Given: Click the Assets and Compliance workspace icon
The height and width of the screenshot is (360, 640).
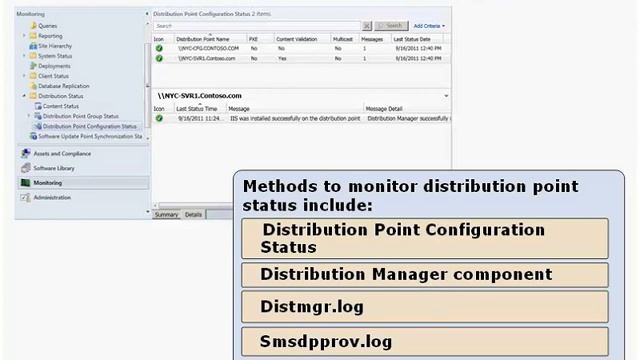Looking at the screenshot, I should click(26, 153).
